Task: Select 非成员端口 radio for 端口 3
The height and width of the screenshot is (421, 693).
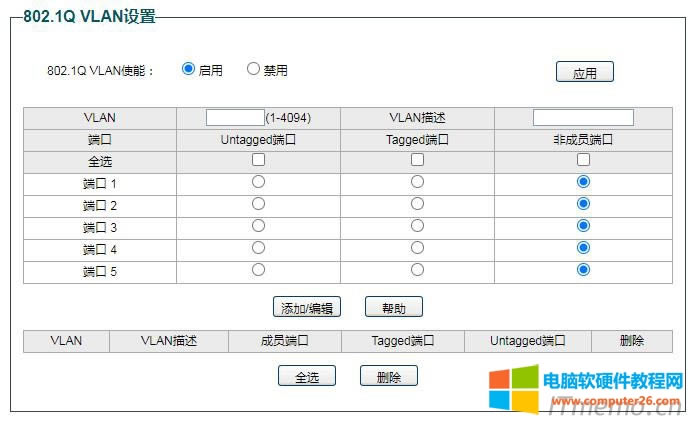Action: (583, 226)
